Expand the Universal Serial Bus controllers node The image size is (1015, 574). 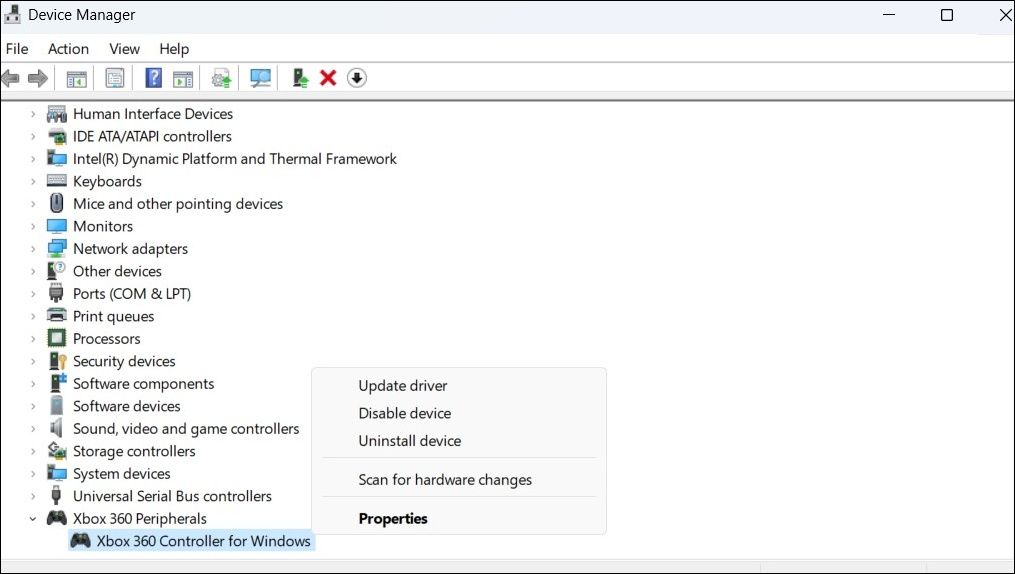pyautogui.click(x=33, y=496)
